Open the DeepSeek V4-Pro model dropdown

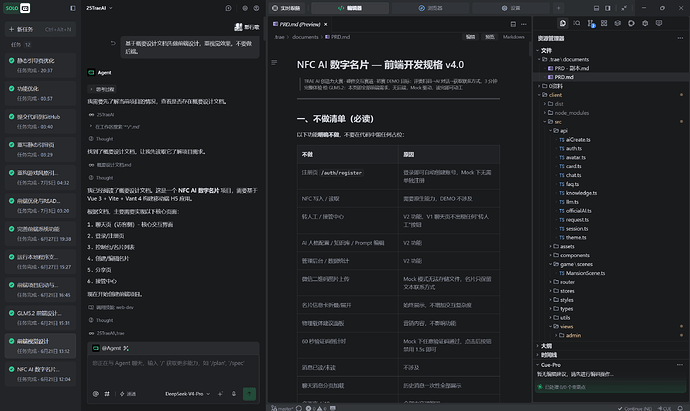tap(187, 394)
